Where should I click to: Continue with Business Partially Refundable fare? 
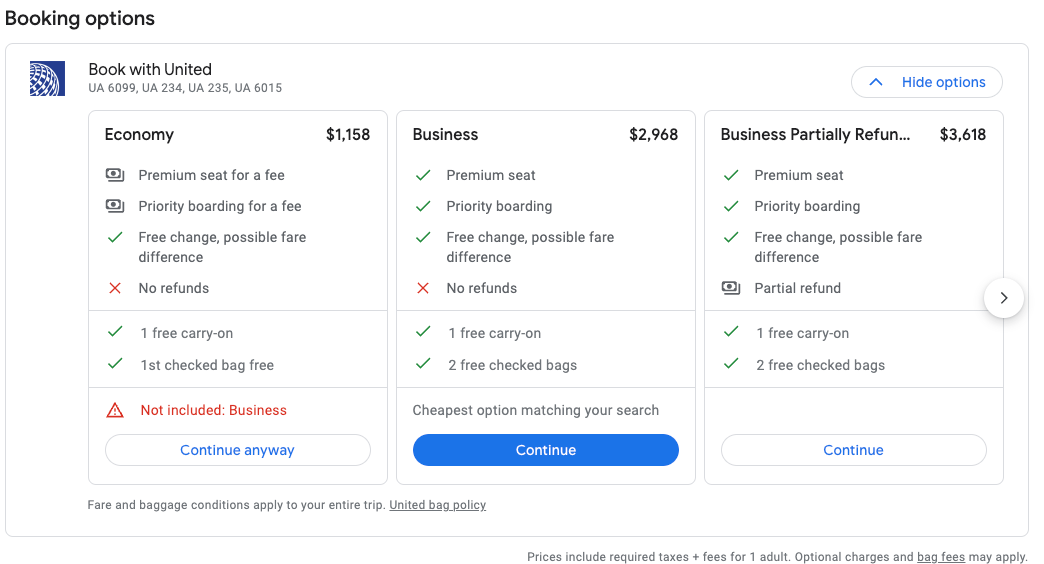[x=853, y=450]
